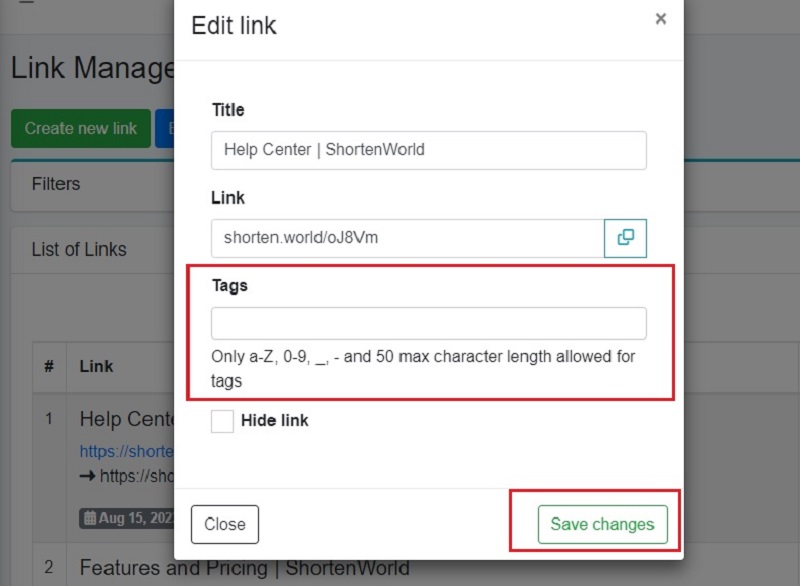The image size is (800, 586).
Task: Select the Features and Pricing row title
Action: pos(244,568)
